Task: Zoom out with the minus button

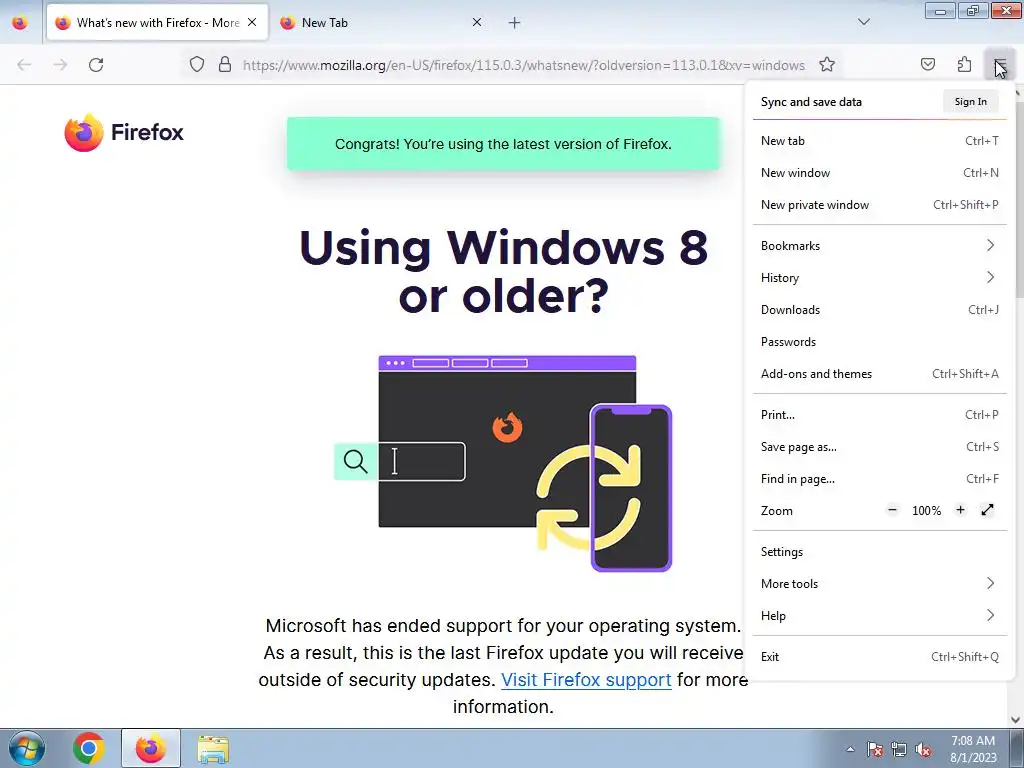Action: (x=892, y=510)
